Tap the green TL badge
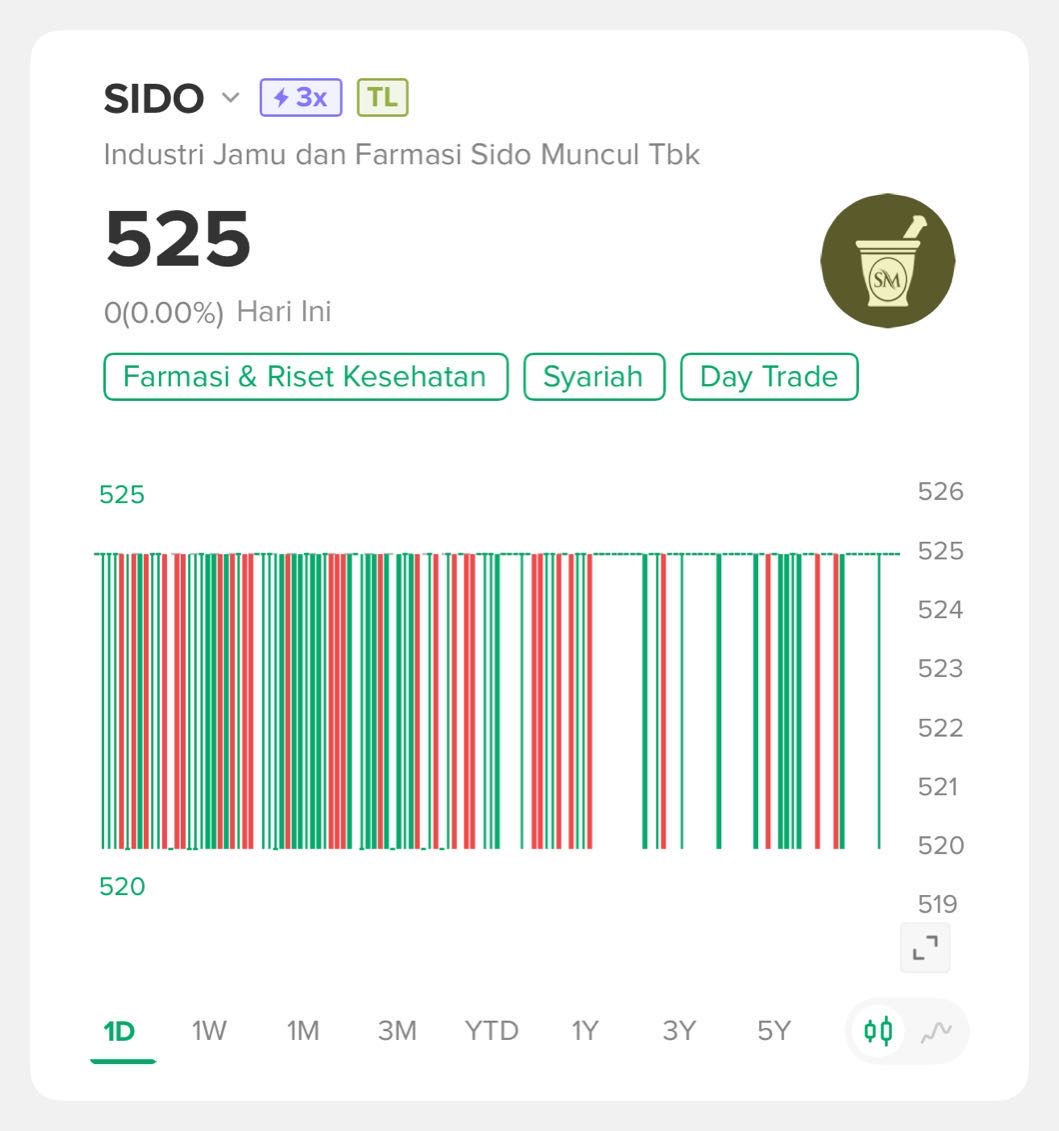The width and height of the screenshot is (1059, 1131). (382, 98)
